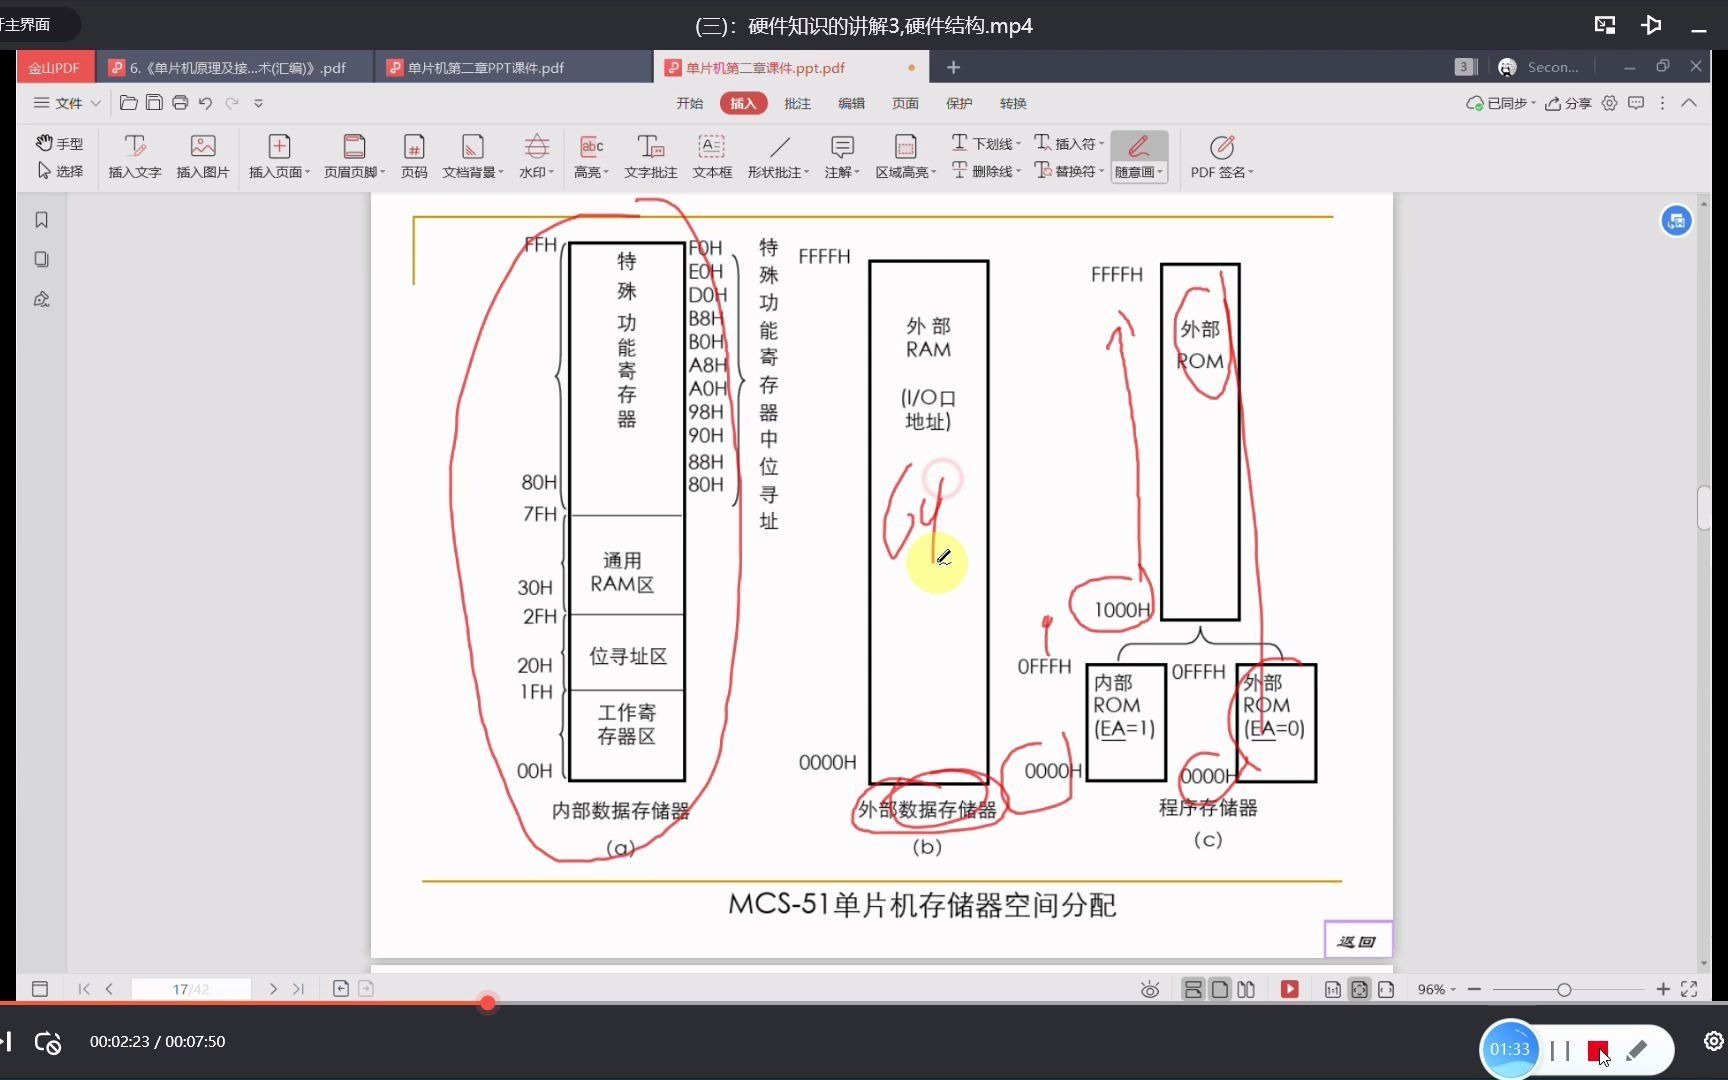The image size is (1728, 1080).
Task: Toggle fit width view button
Action: pos(1386,989)
